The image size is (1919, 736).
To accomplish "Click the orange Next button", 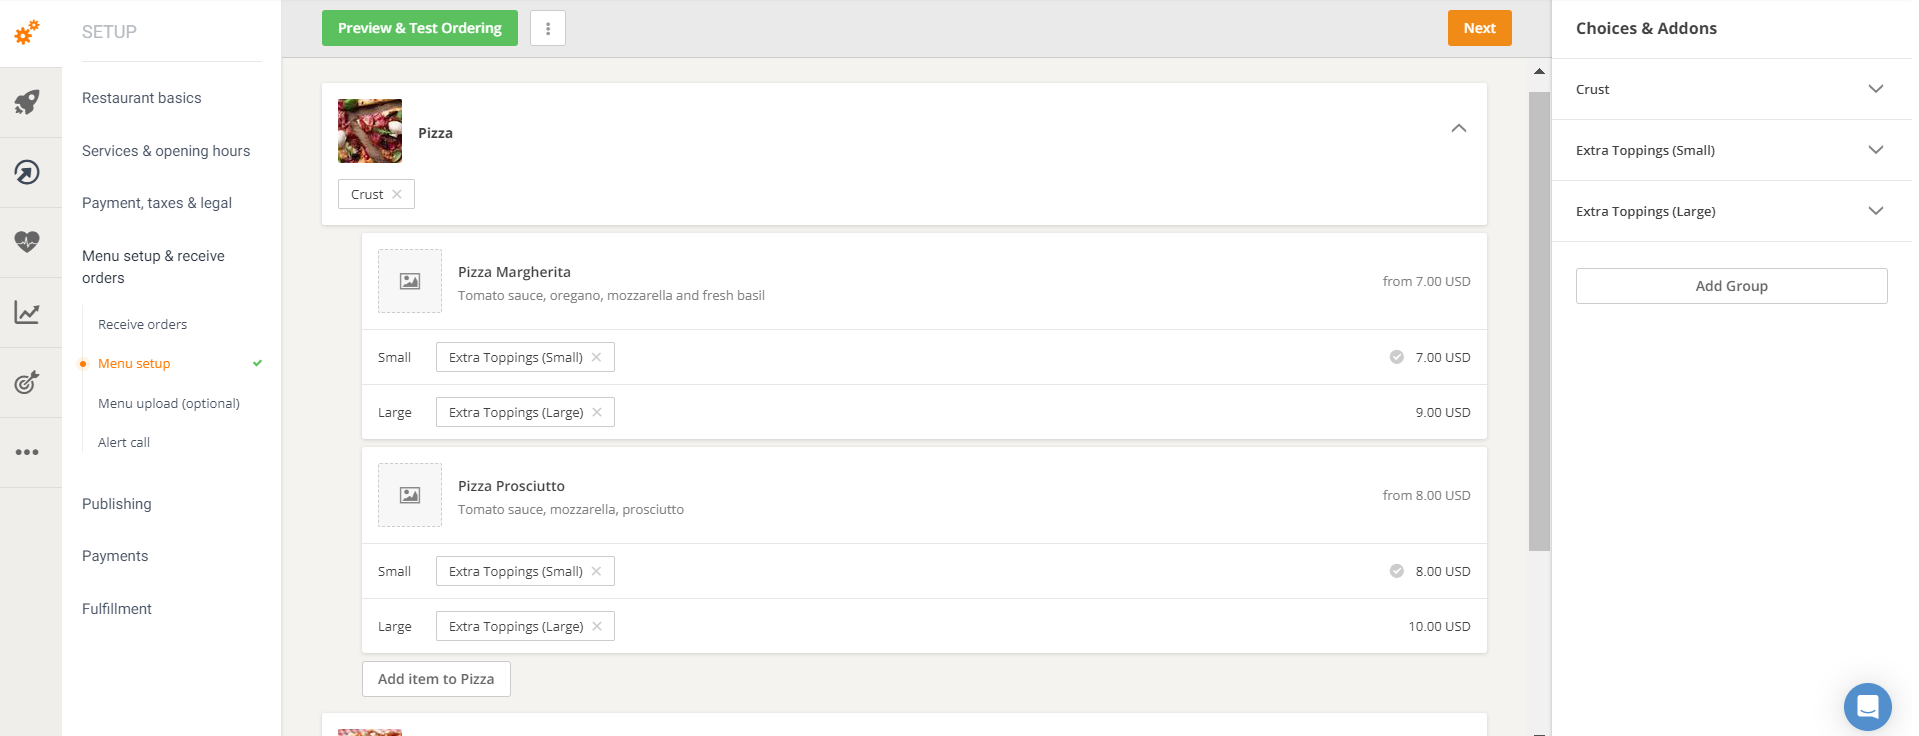I will [x=1480, y=28].
